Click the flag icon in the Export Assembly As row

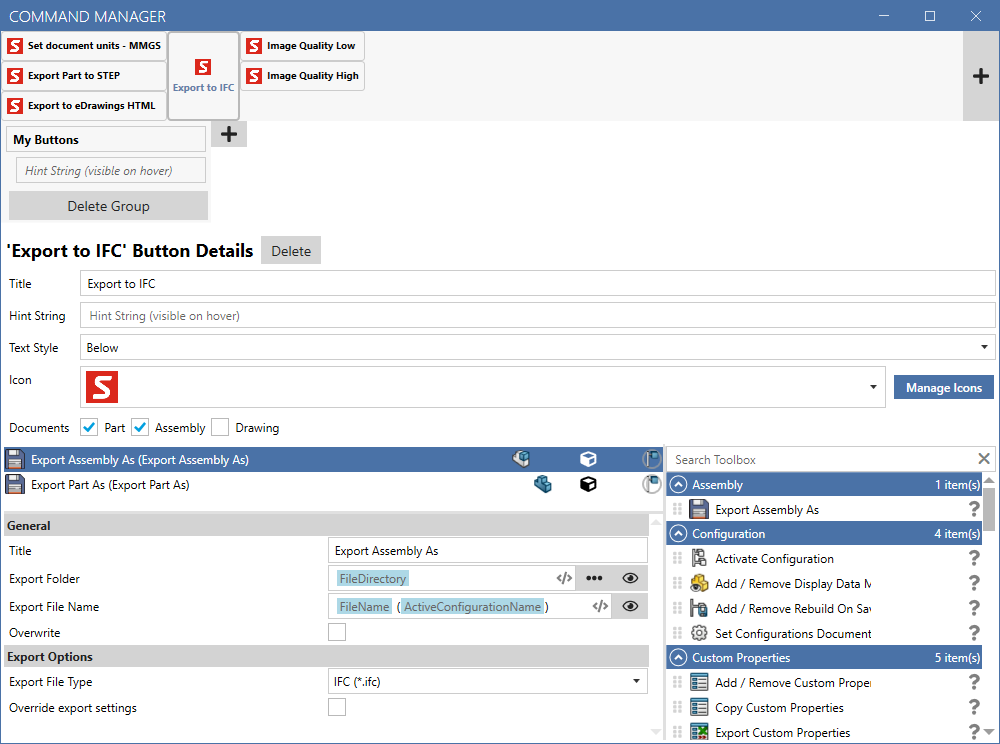[651, 459]
